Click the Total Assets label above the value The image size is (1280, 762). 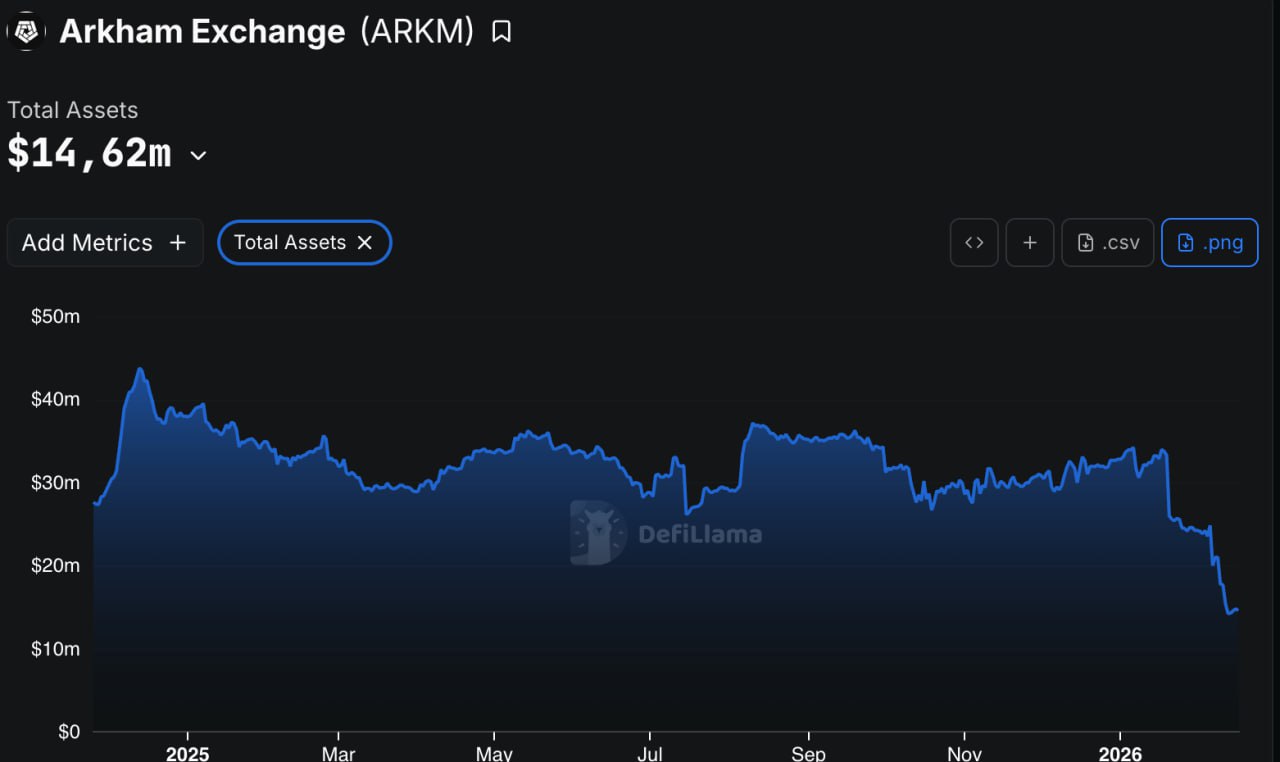pos(73,110)
